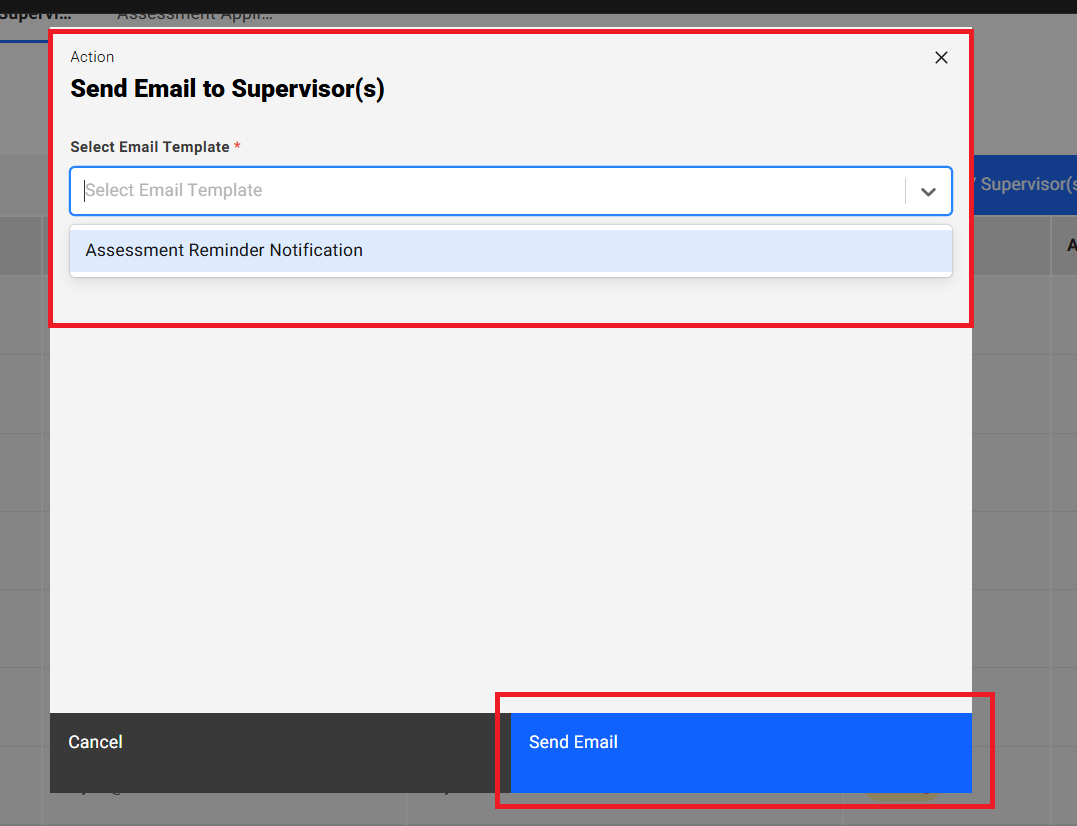Click the vertical divider beside the chevron

pos(905,191)
